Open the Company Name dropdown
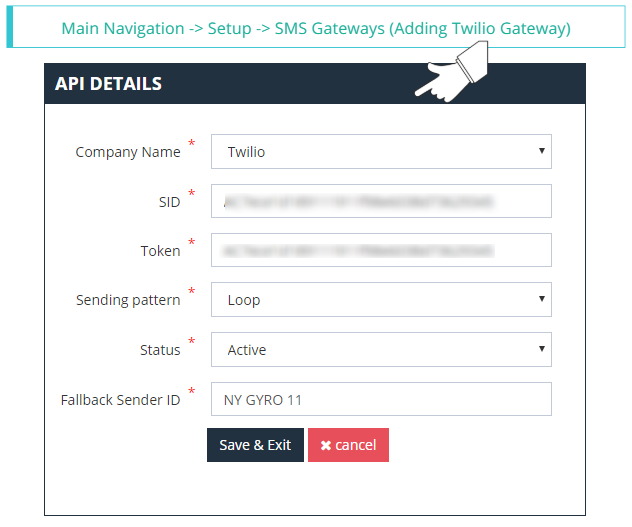 pos(381,152)
